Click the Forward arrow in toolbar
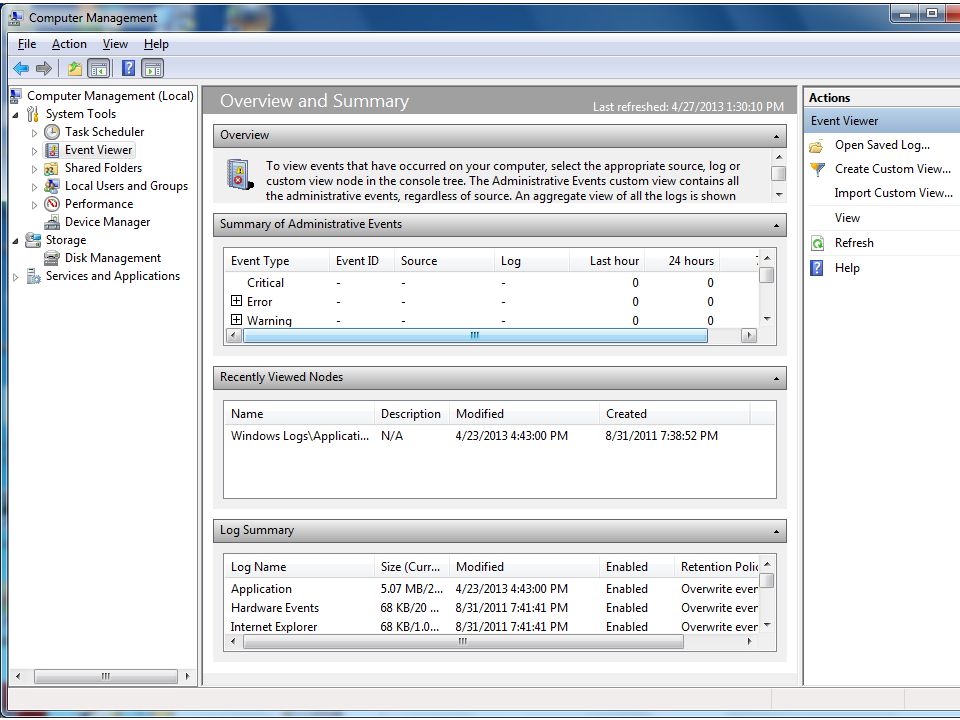Screen dimensions: 960x720 coord(43,69)
